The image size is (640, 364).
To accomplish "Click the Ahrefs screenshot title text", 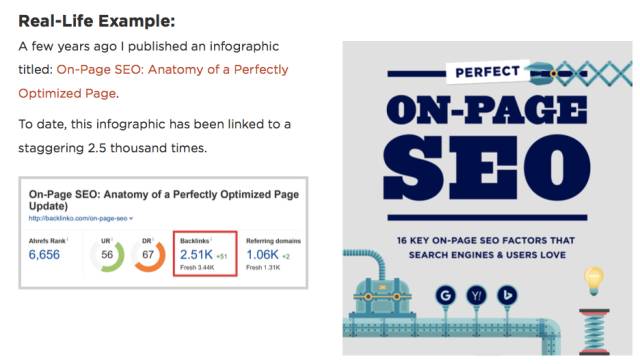I will click(164, 200).
